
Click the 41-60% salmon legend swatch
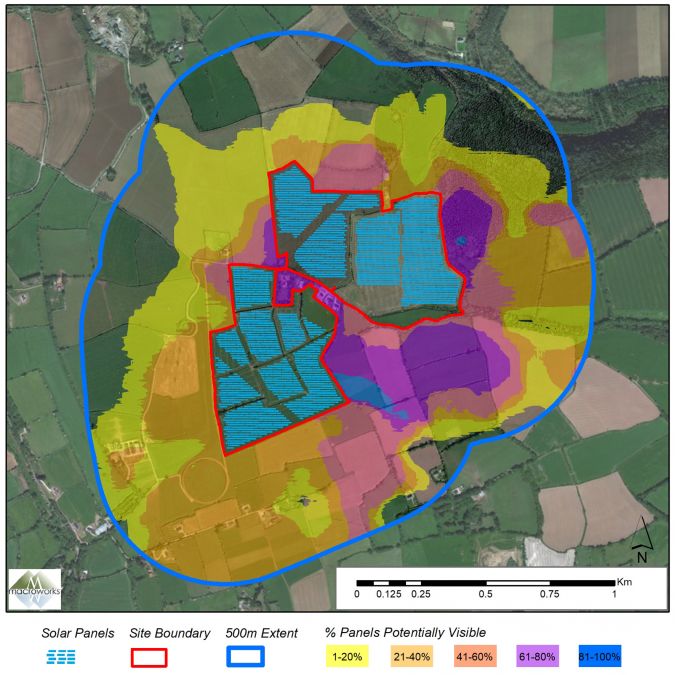[x=475, y=656]
